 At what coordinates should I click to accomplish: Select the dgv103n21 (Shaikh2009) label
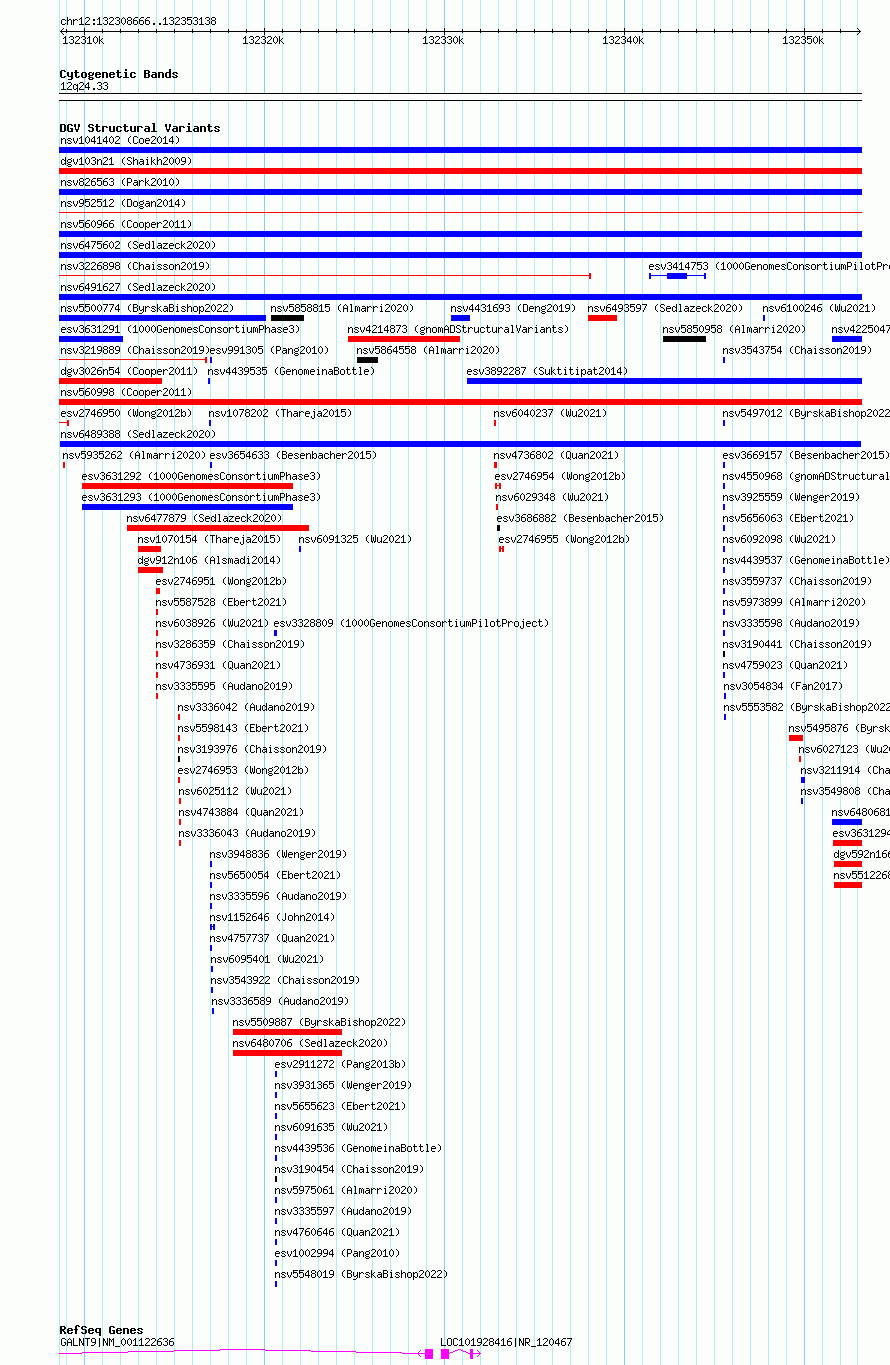(x=126, y=161)
